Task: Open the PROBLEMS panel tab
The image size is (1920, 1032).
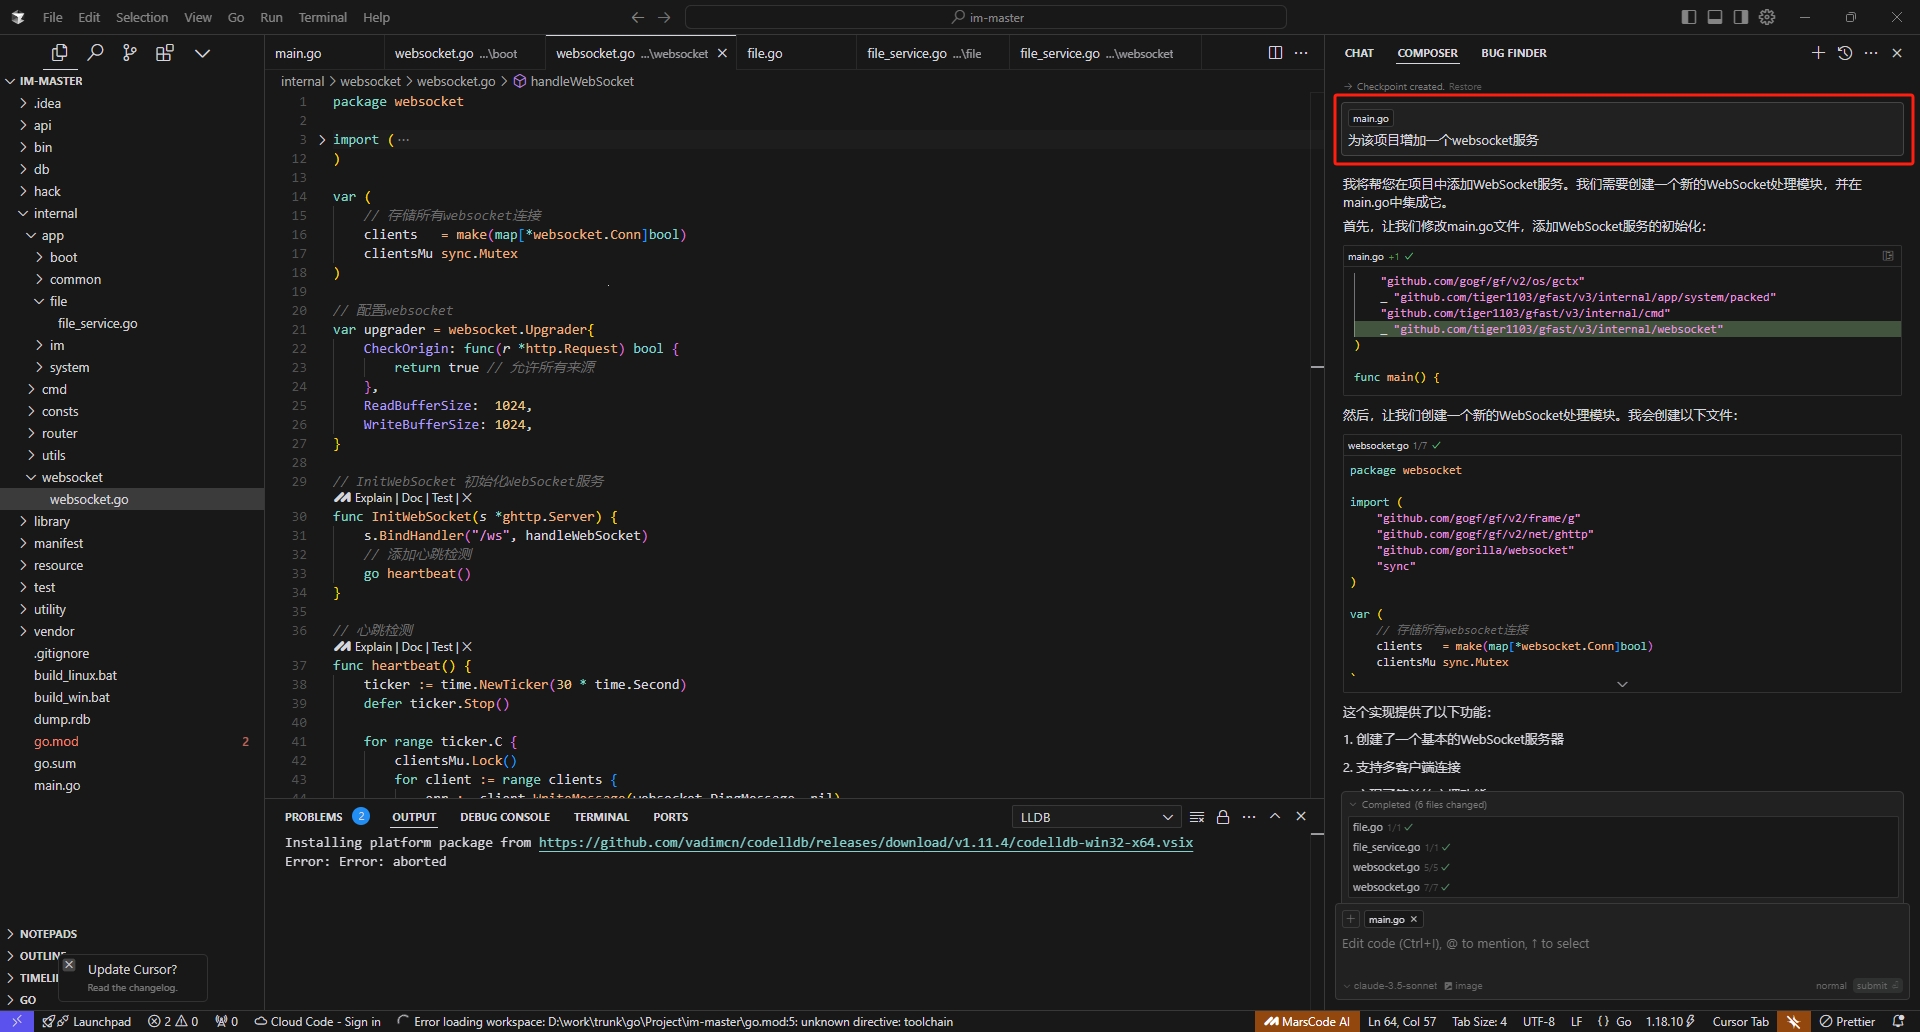Action: click(313, 817)
